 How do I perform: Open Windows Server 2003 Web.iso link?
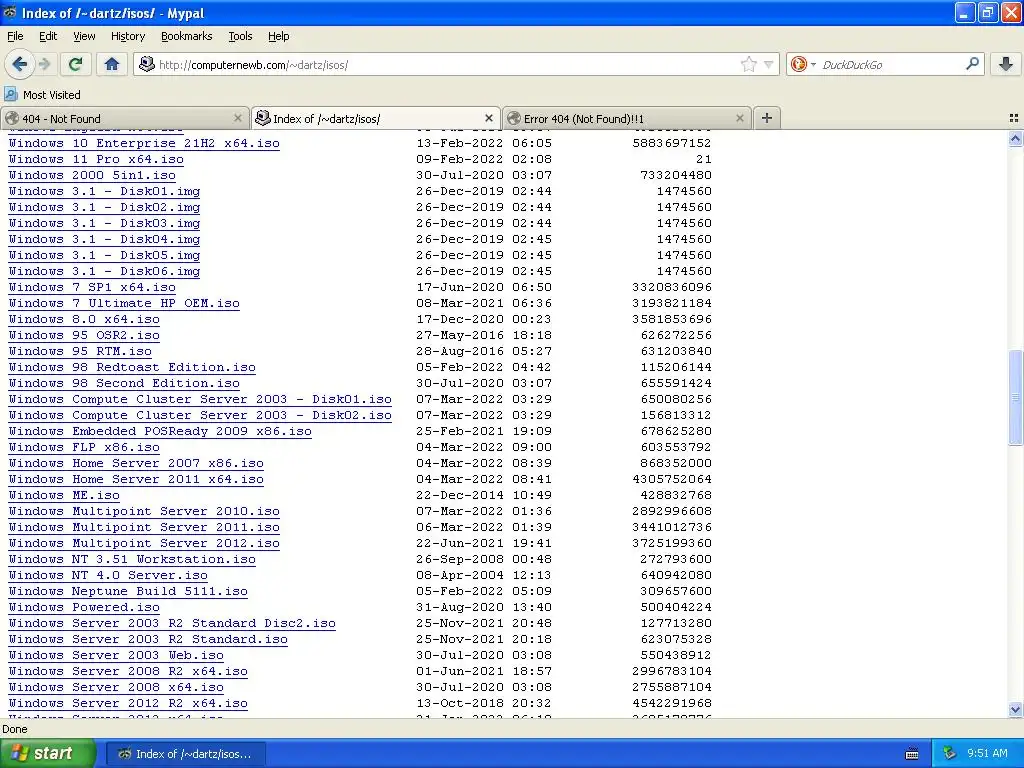point(116,656)
